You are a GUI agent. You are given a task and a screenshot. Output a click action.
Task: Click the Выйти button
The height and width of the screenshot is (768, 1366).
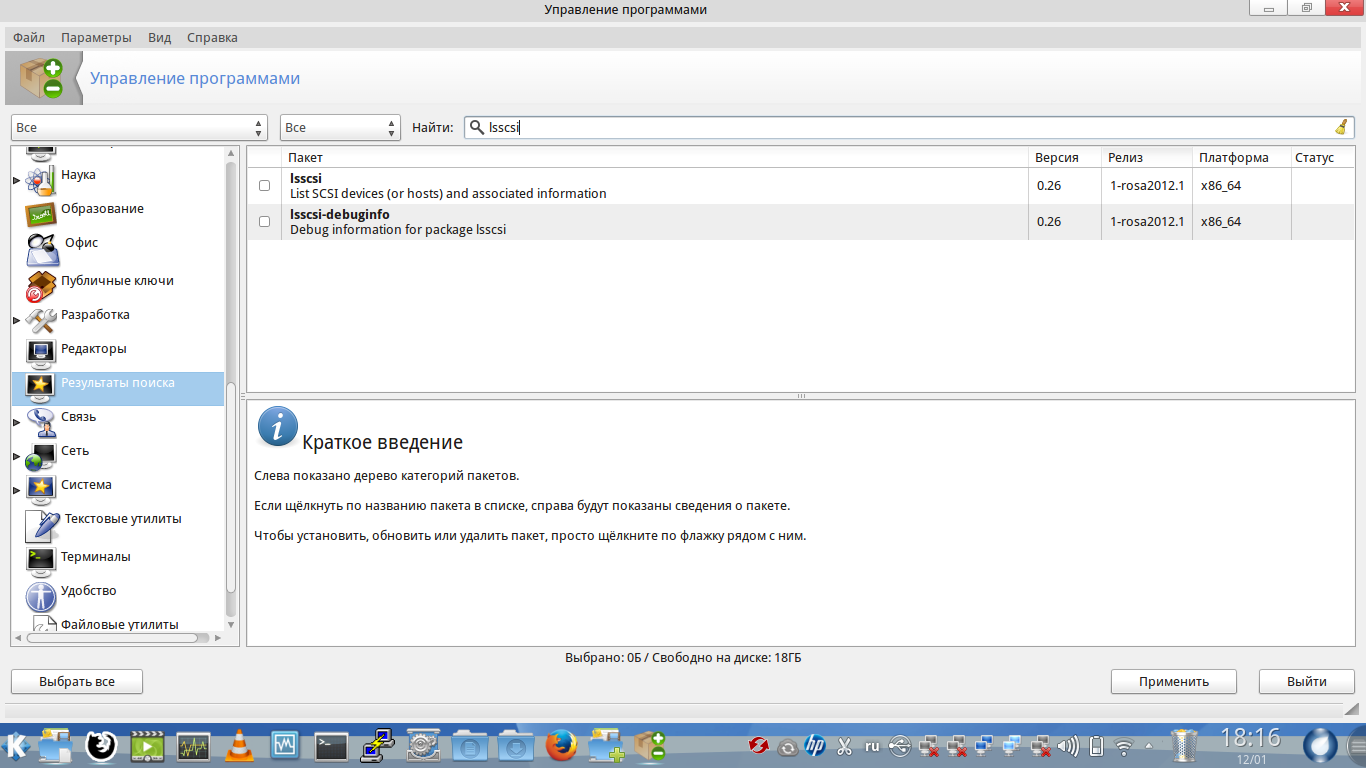(x=1307, y=681)
